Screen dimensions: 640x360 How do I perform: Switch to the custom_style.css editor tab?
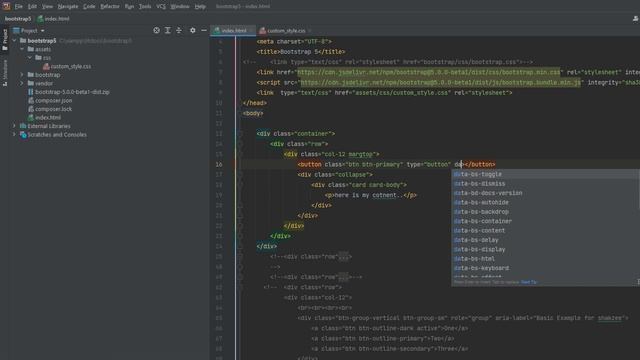[286, 31]
